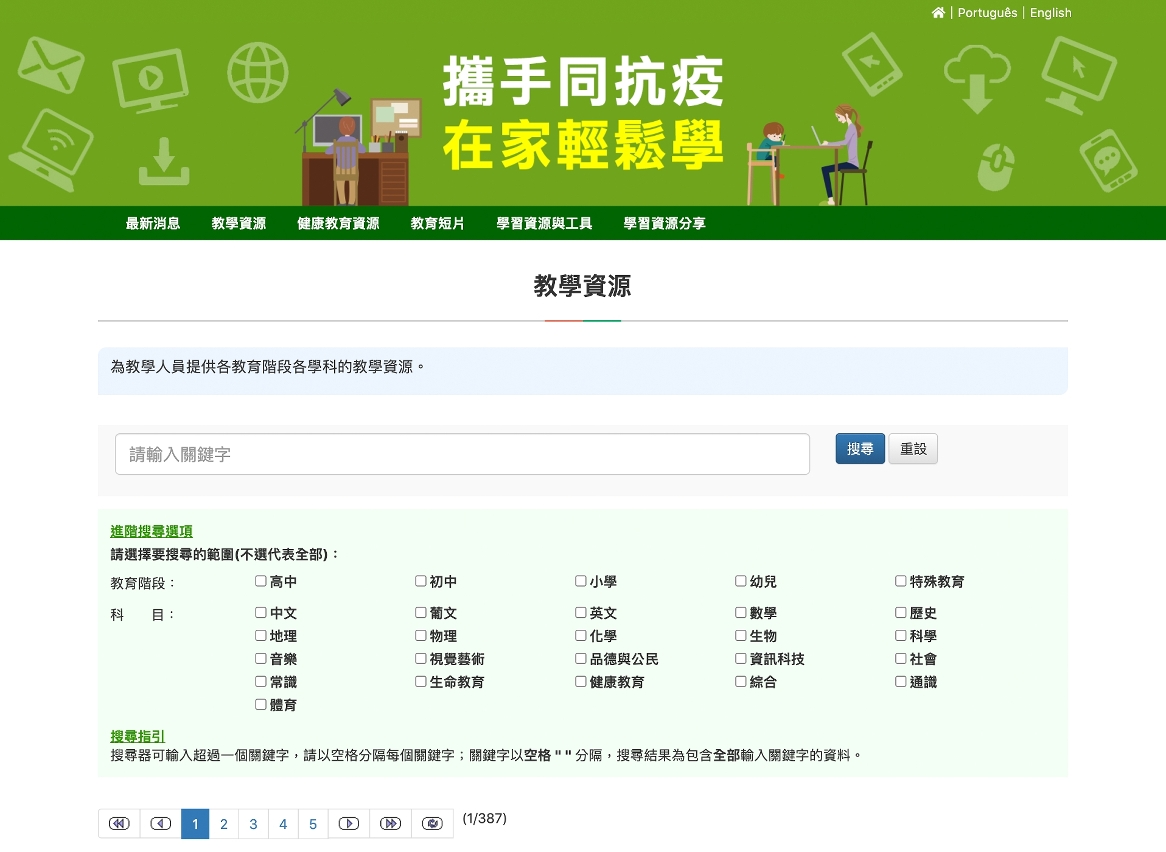Jump to the last page of results

click(x=390, y=824)
